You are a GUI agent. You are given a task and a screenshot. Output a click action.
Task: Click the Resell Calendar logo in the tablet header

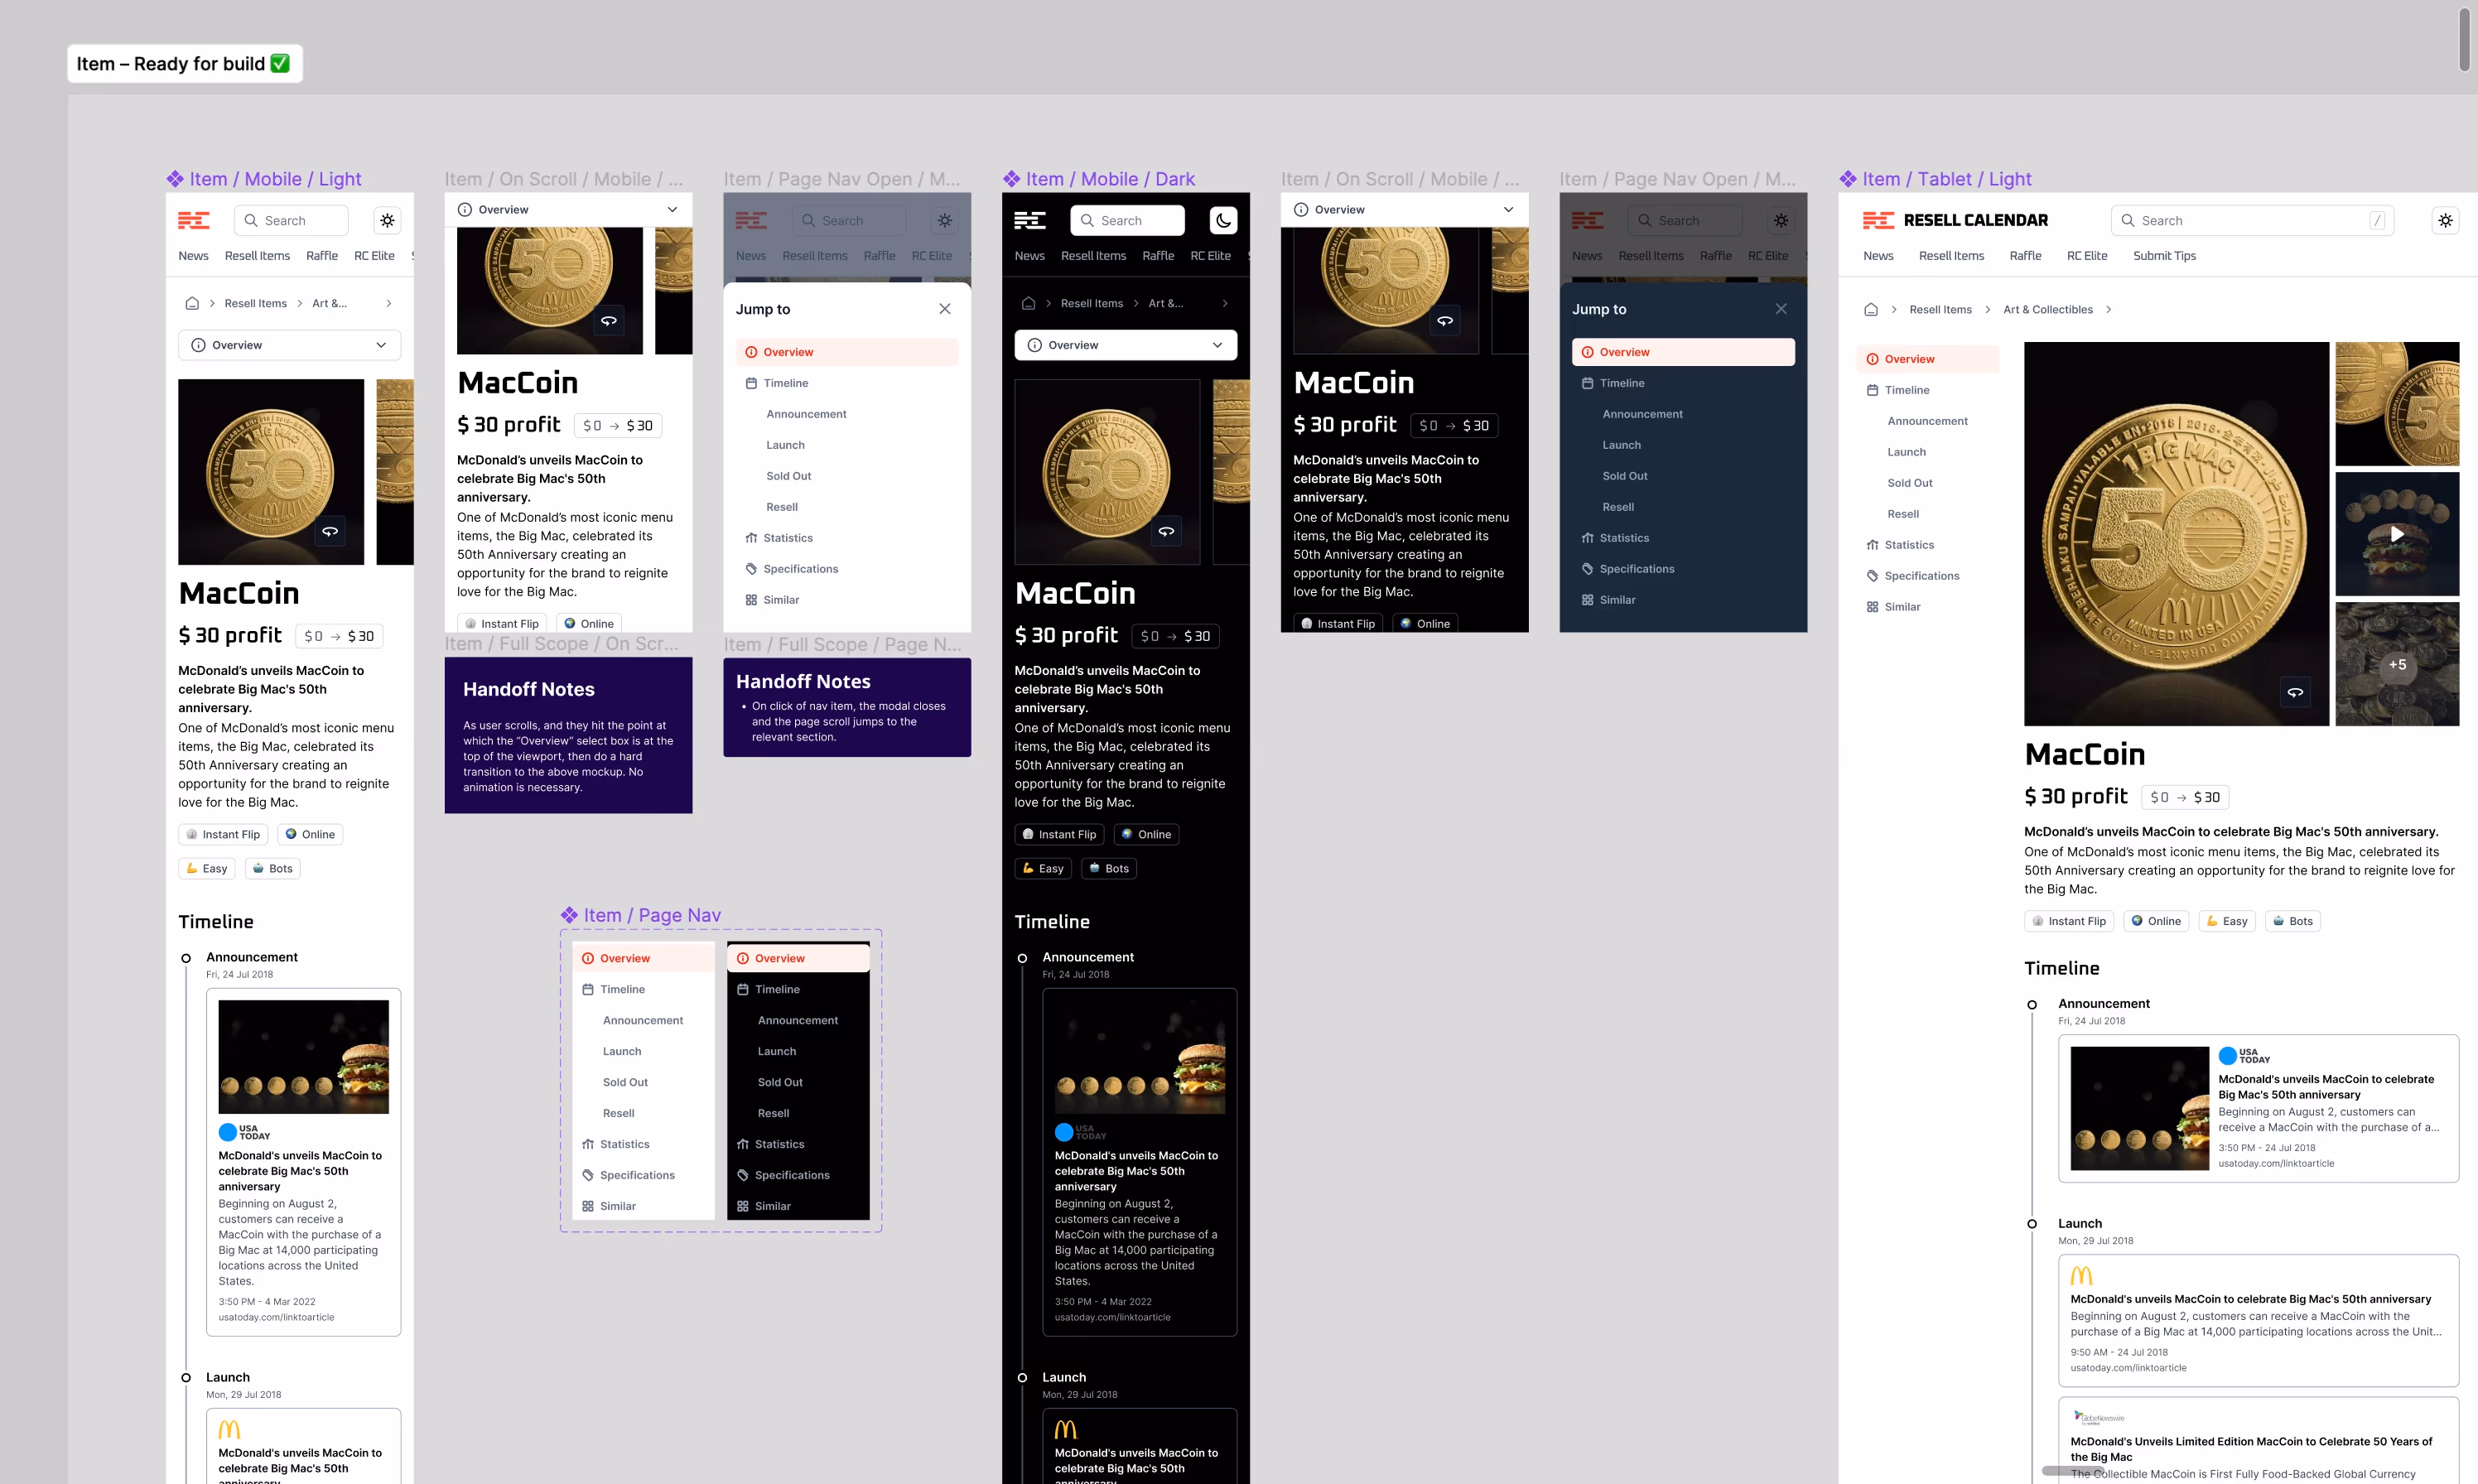(1955, 220)
